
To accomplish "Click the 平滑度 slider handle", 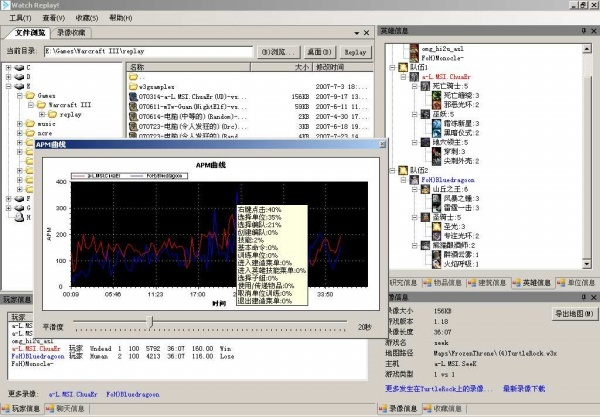I will (x=150, y=322).
